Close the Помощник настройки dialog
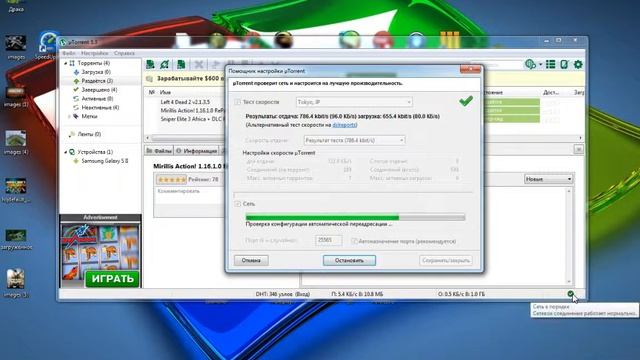The width and height of the screenshot is (640, 360). [x=470, y=69]
